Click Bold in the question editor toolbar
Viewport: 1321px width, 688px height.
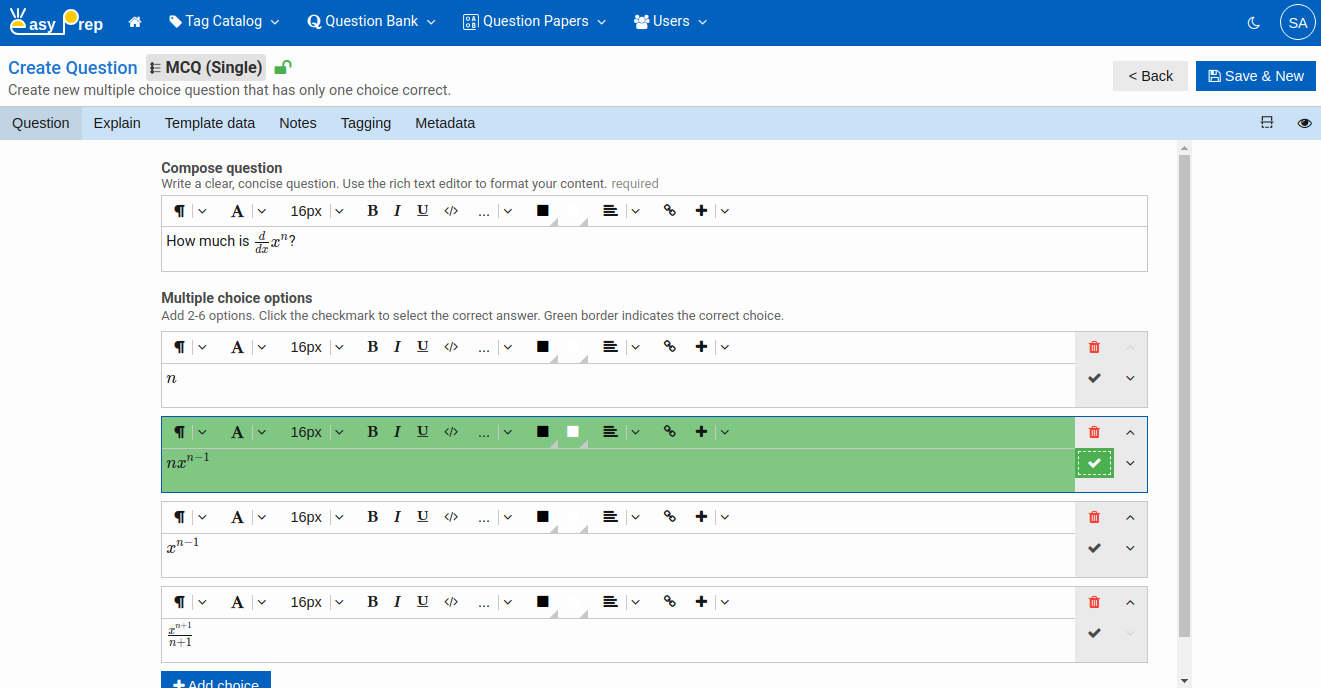pyautogui.click(x=372, y=211)
